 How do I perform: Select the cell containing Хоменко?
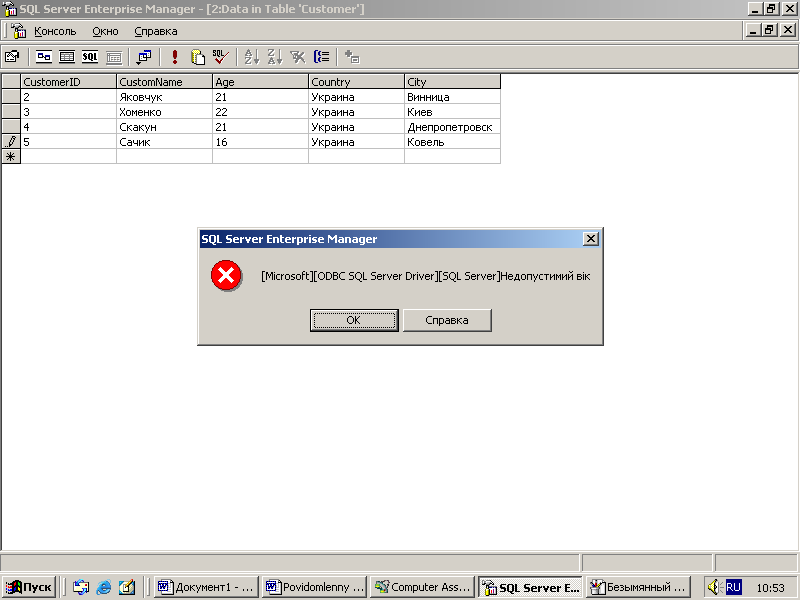(164, 112)
